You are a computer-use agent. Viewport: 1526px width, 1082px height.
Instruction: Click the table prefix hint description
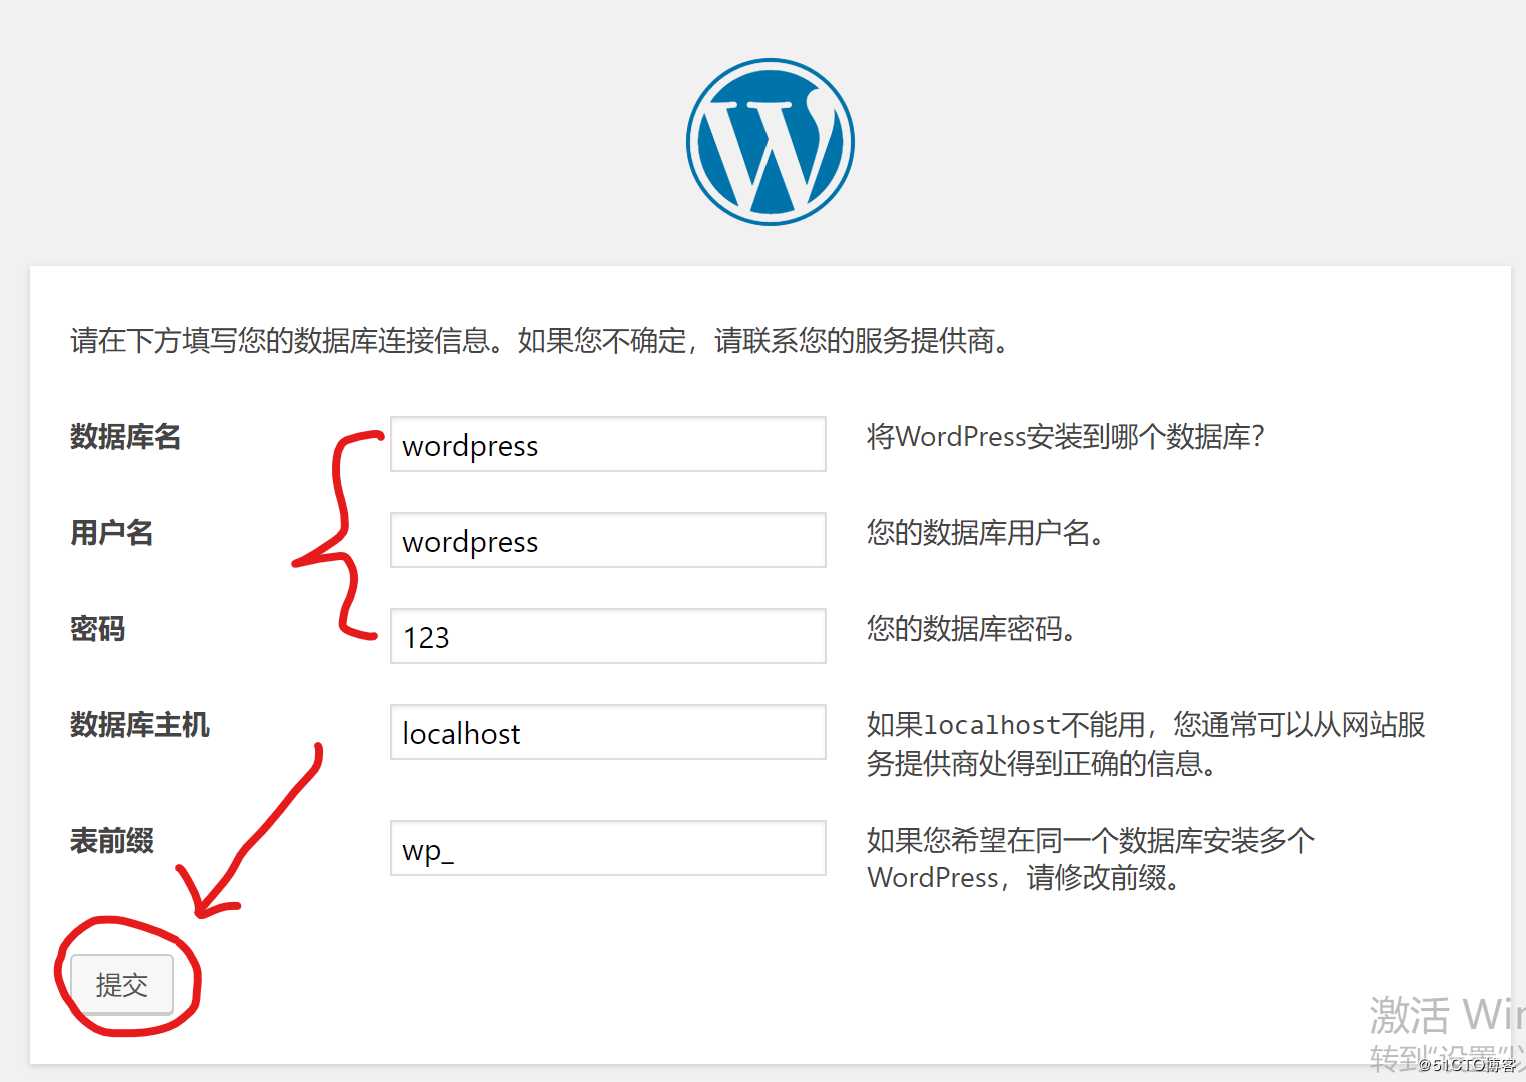tap(1091, 859)
